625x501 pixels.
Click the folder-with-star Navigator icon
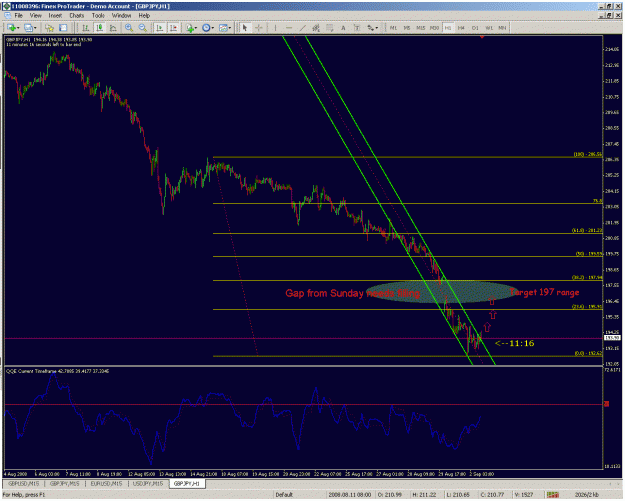coord(49,28)
